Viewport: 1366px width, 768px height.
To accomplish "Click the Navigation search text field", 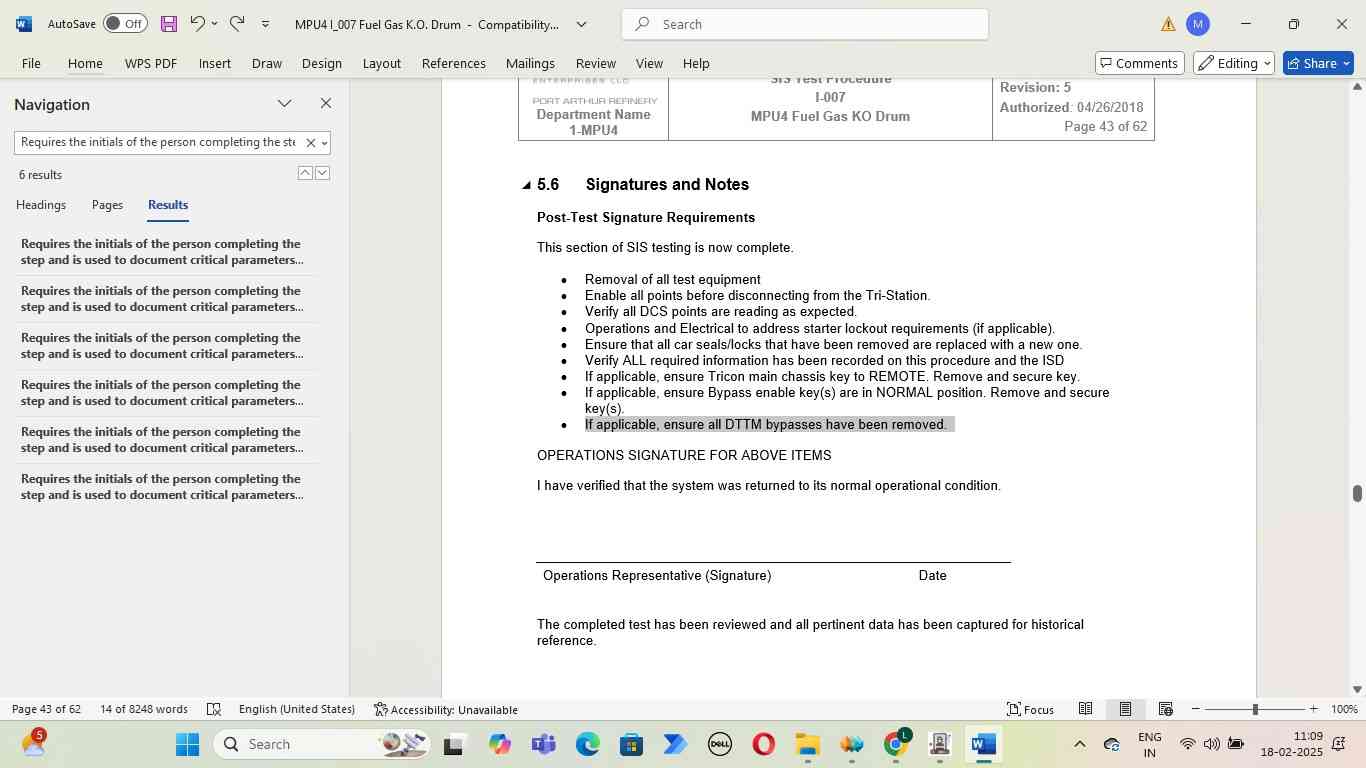I will coord(158,142).
